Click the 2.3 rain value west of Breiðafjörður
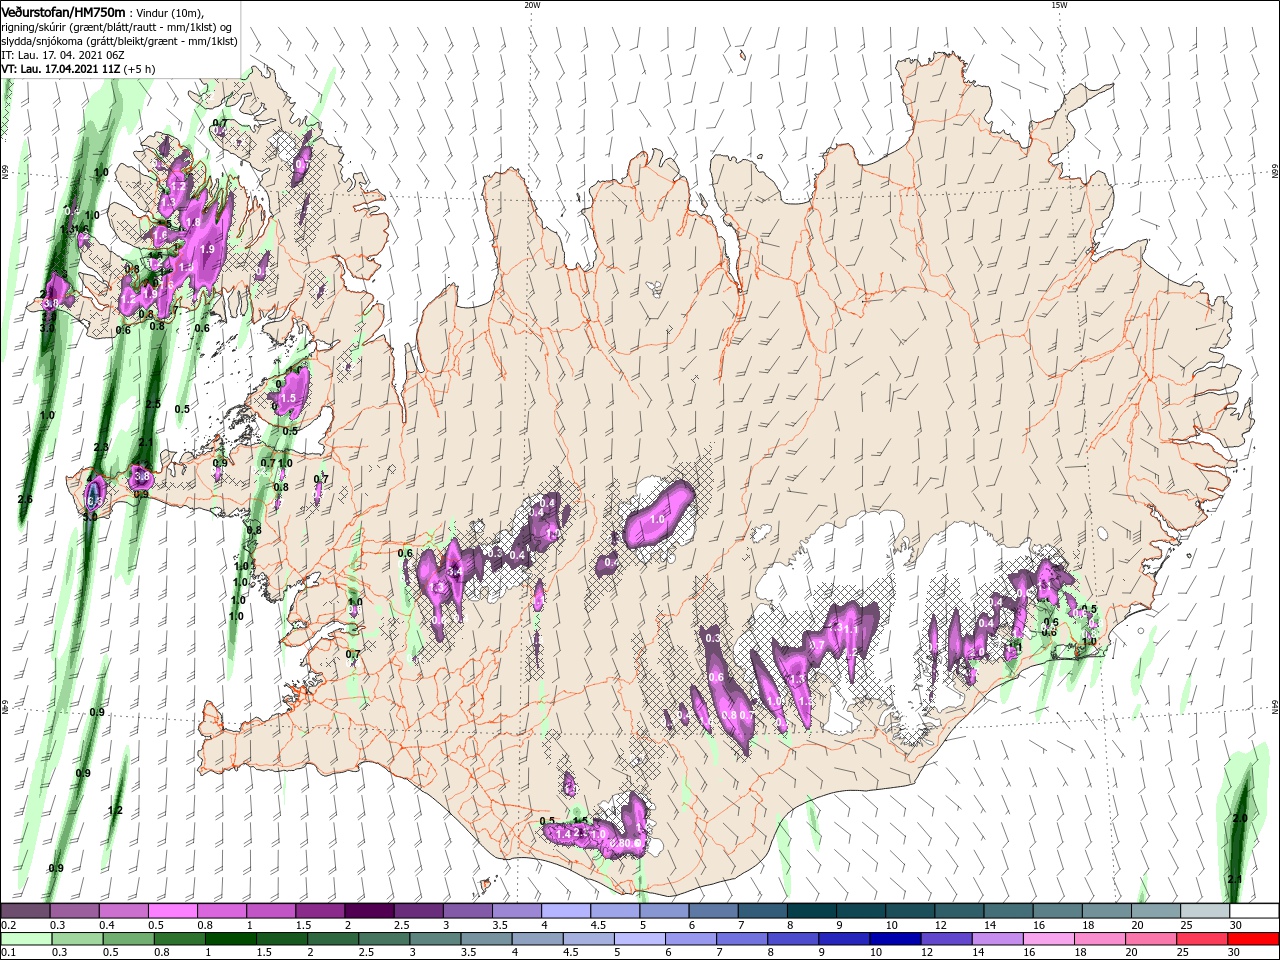Viewport: 1280px width, 960px height. (101, 447)
